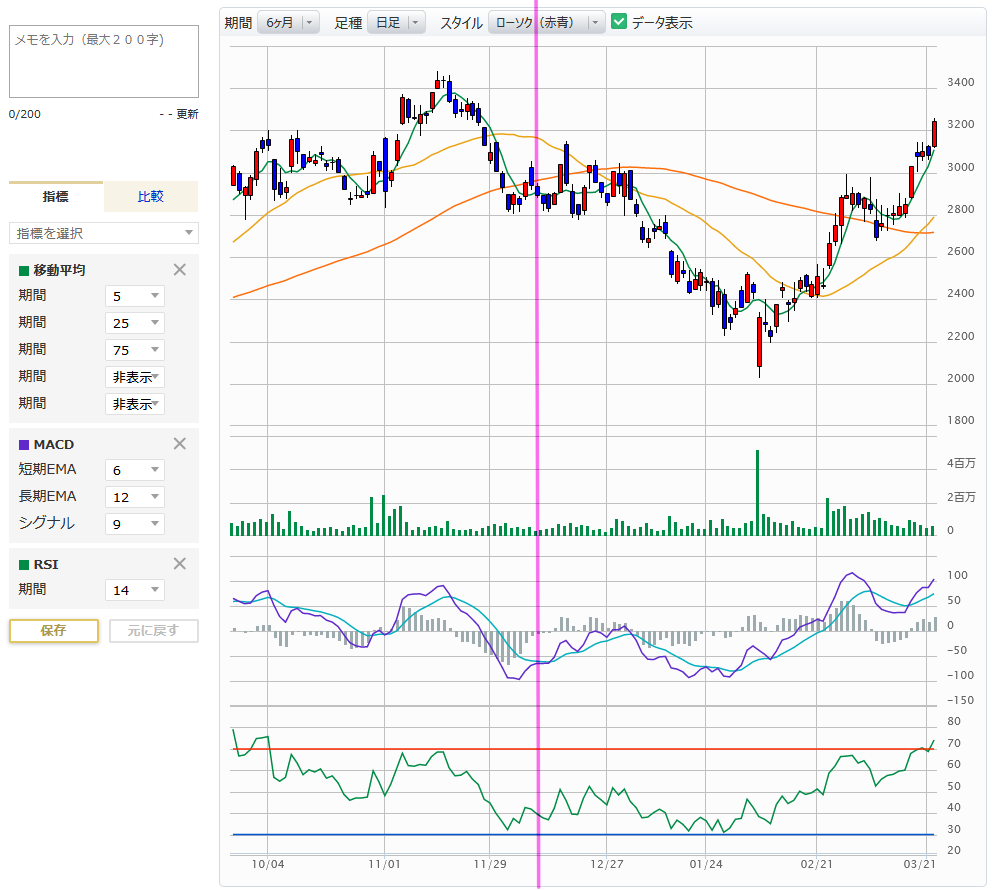Remove the 移動平均 indicator with its X icon
The width and height of the screenshot is (998, 890).
tap(180, 269)
